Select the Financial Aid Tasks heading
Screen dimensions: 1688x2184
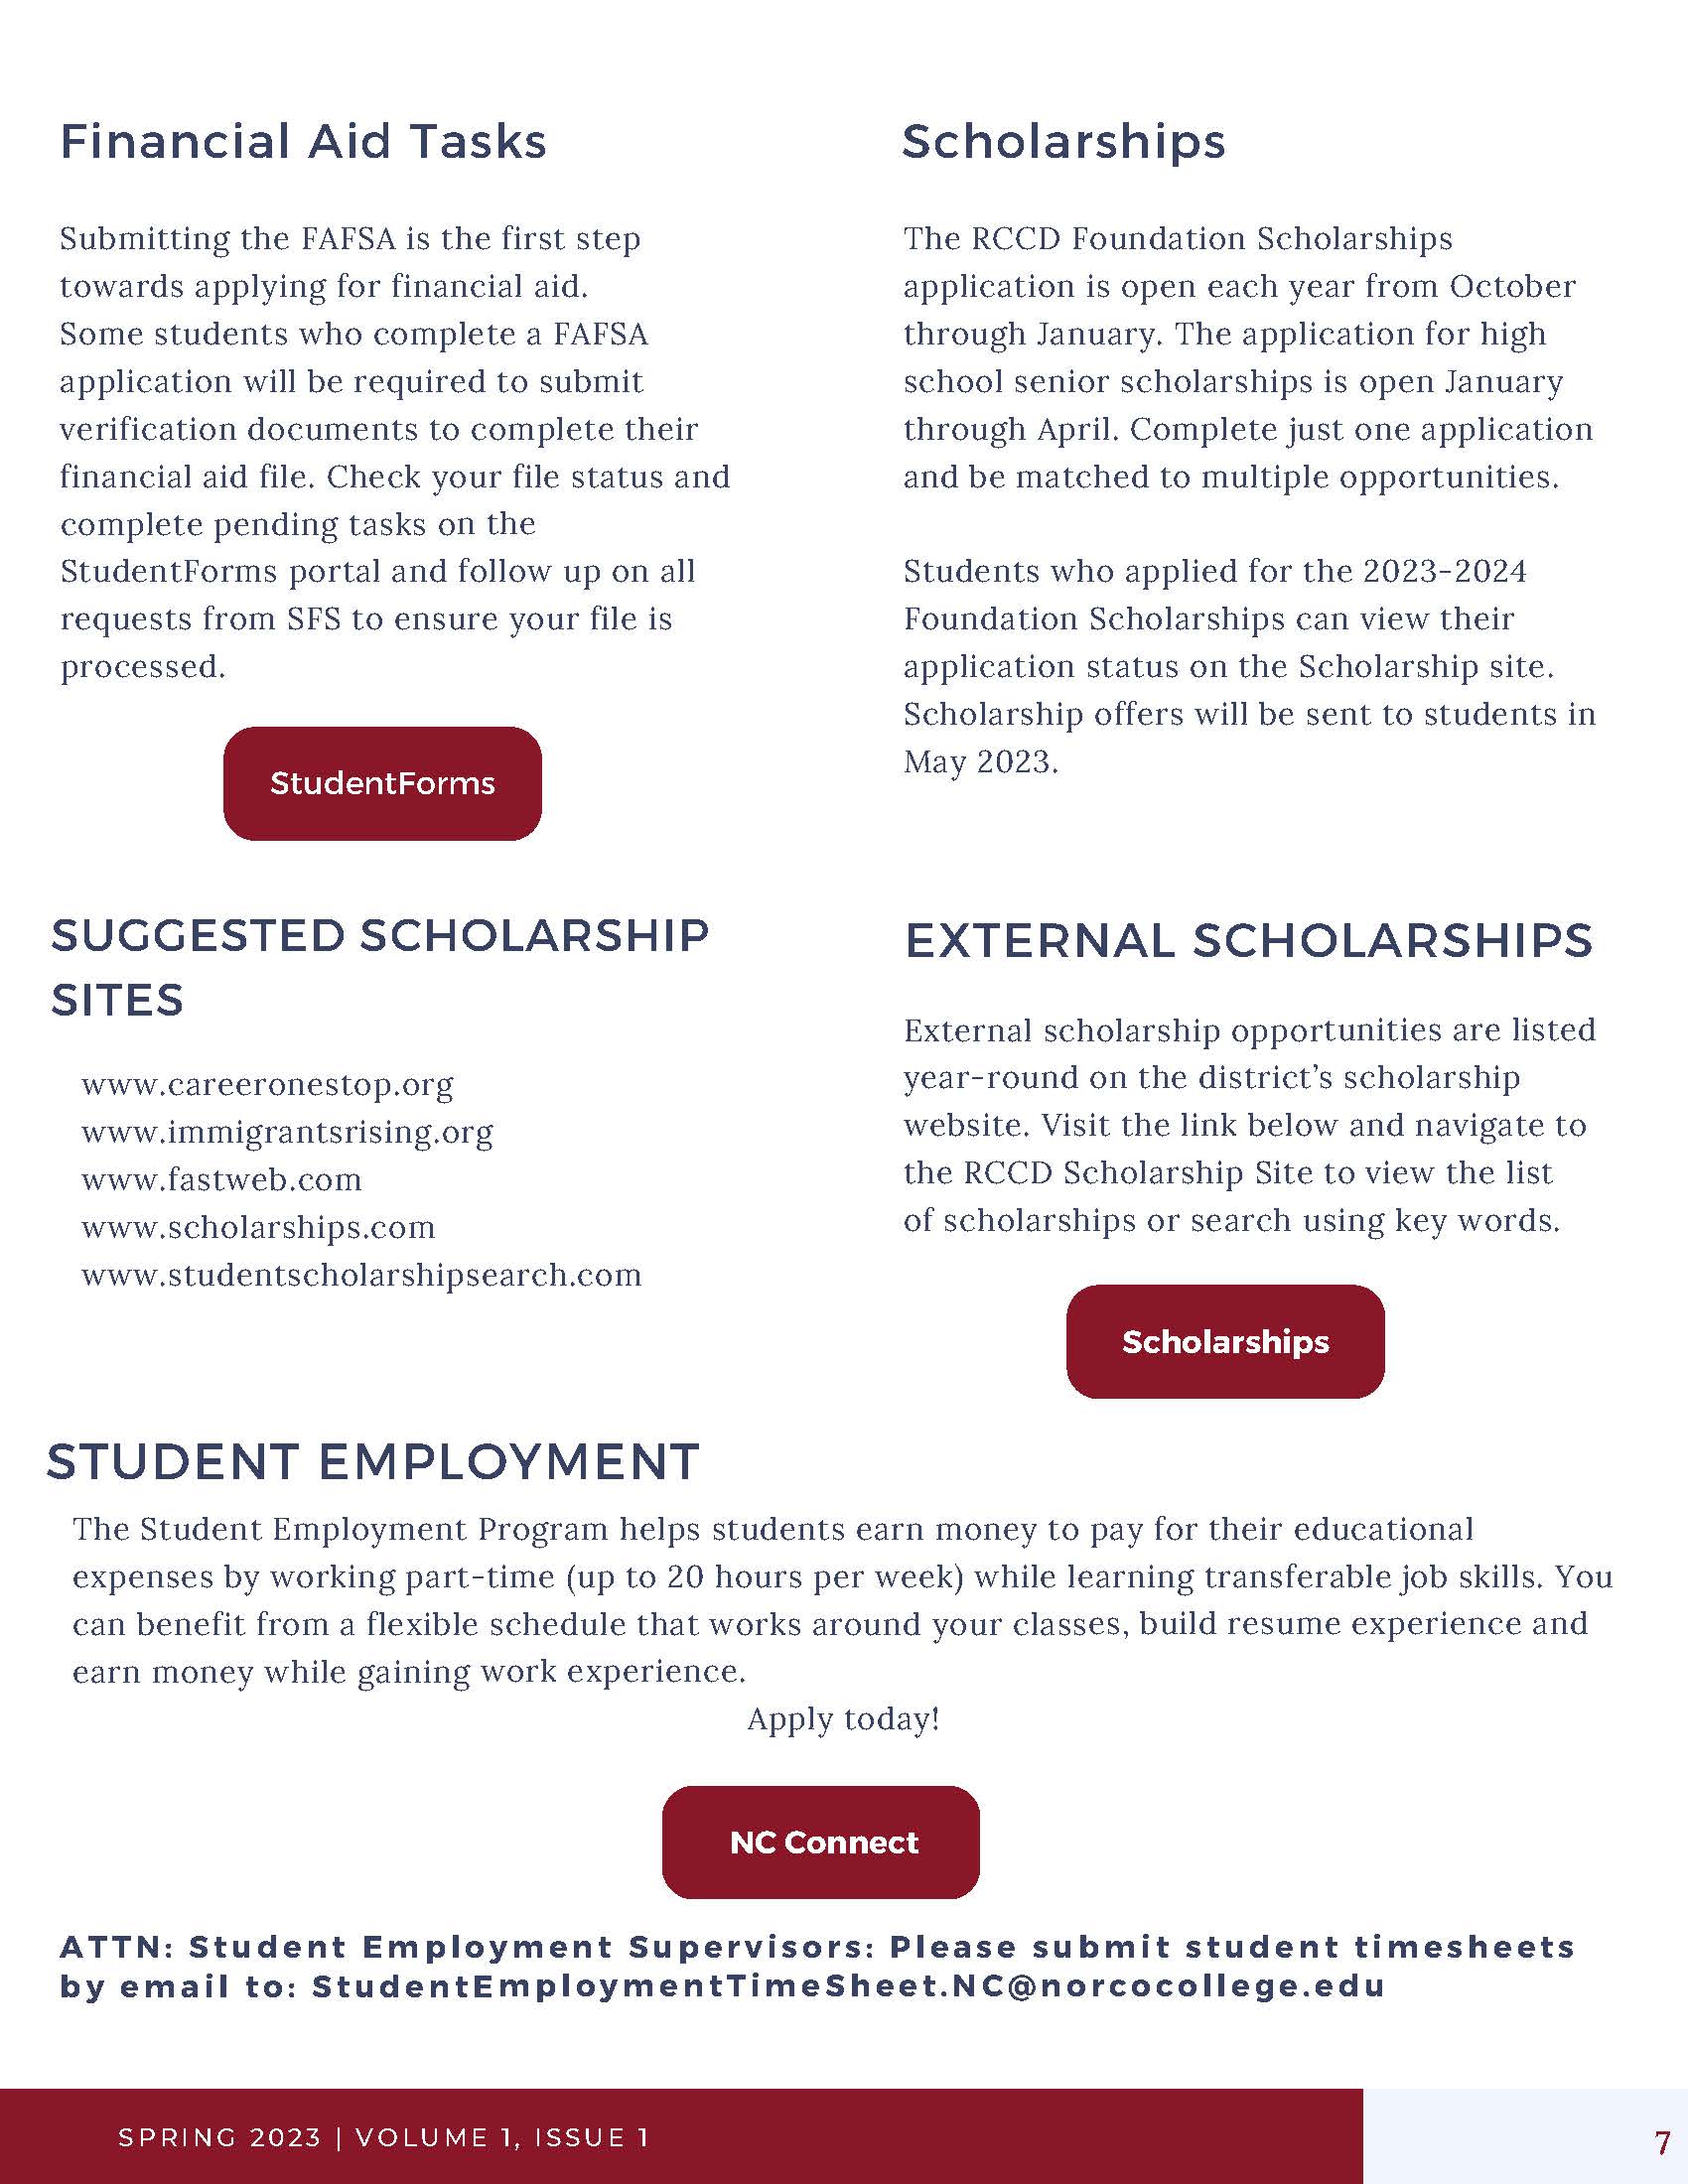303,141
